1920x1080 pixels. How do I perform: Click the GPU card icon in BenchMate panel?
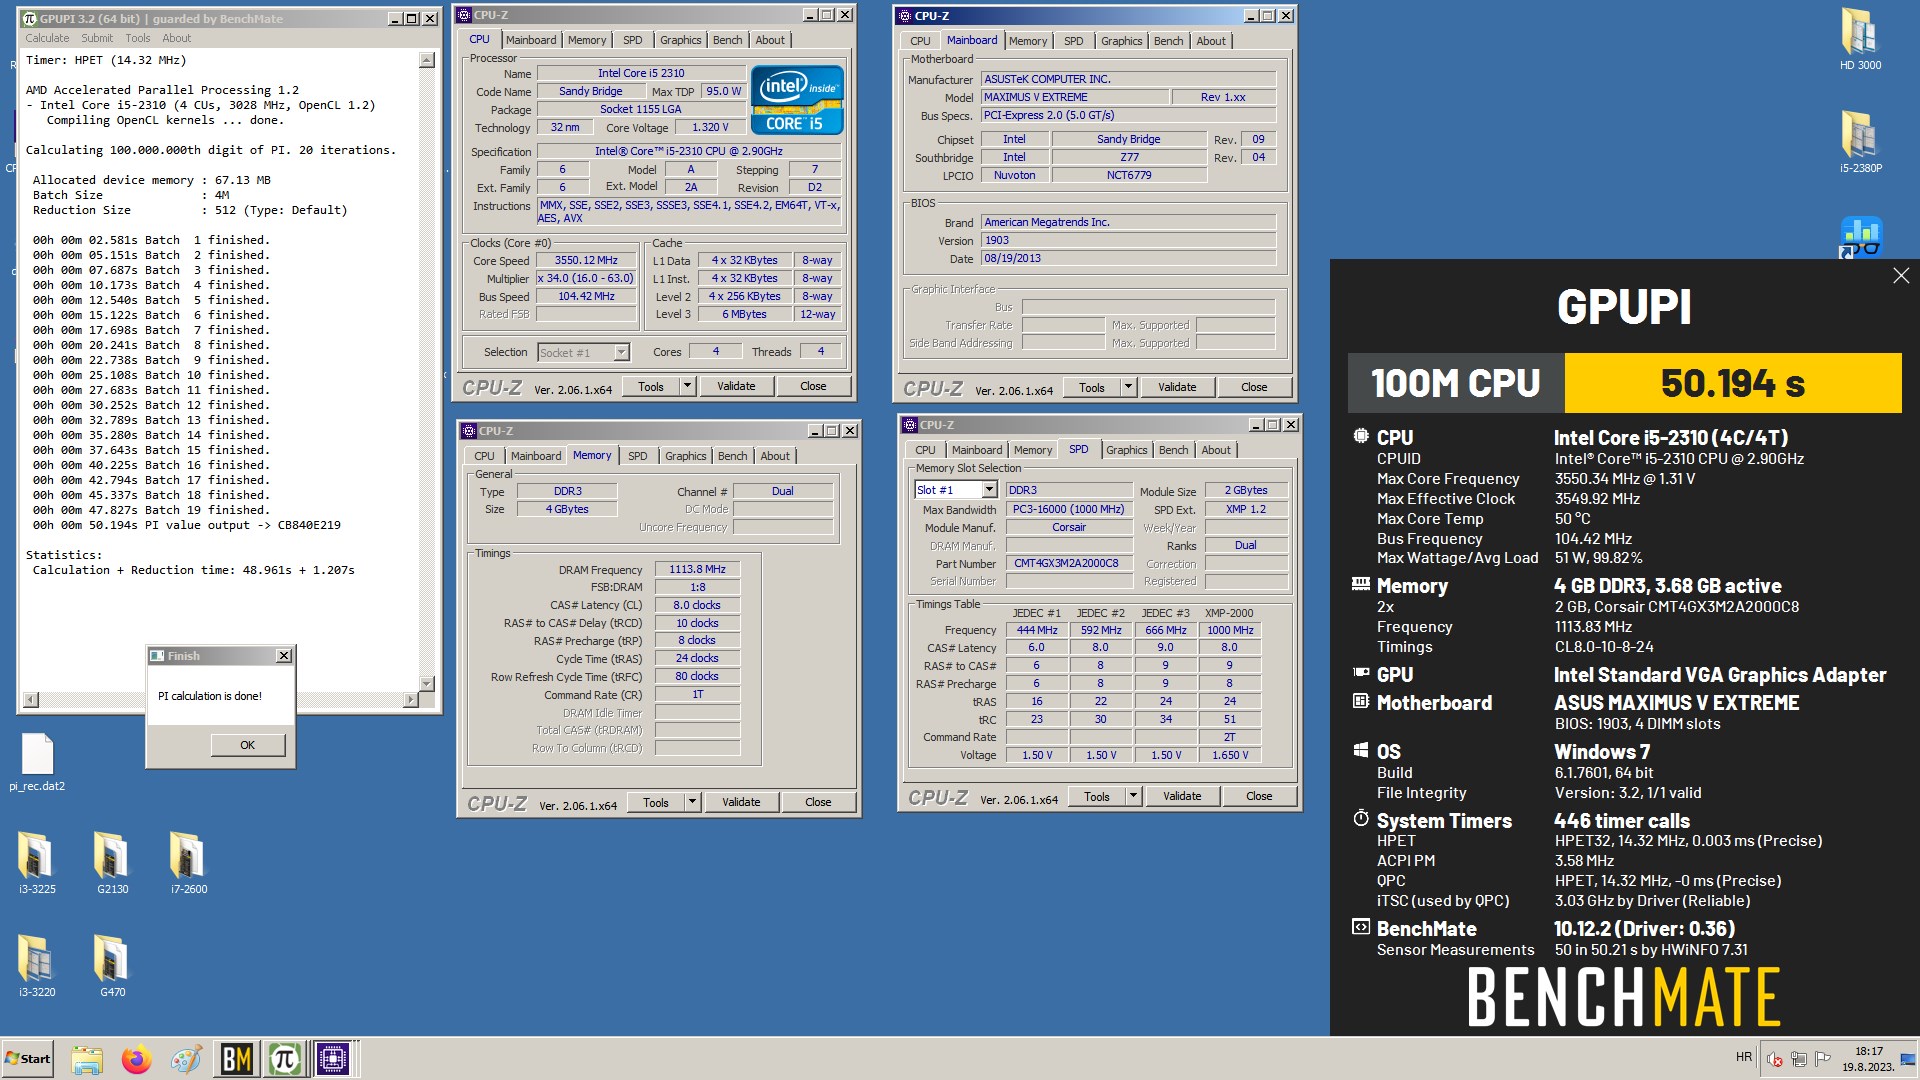click(1360, 673)
